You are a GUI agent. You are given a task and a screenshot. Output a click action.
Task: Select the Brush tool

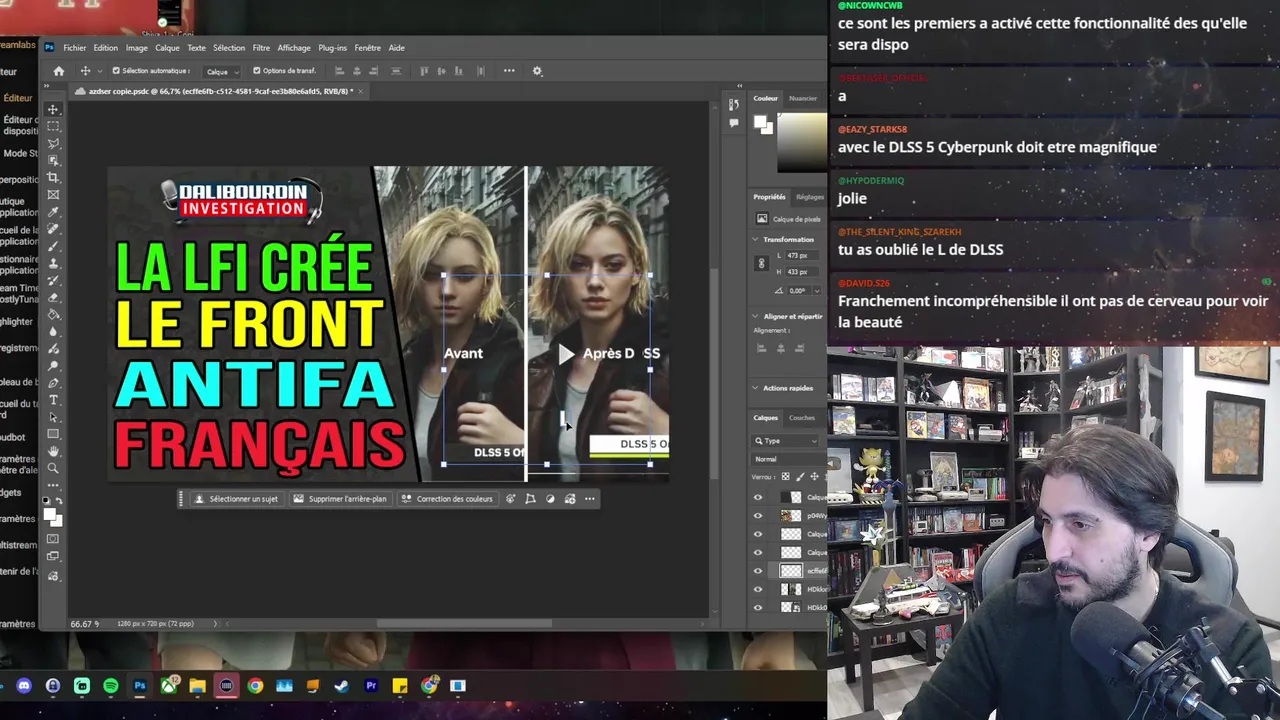coord(53,246)
